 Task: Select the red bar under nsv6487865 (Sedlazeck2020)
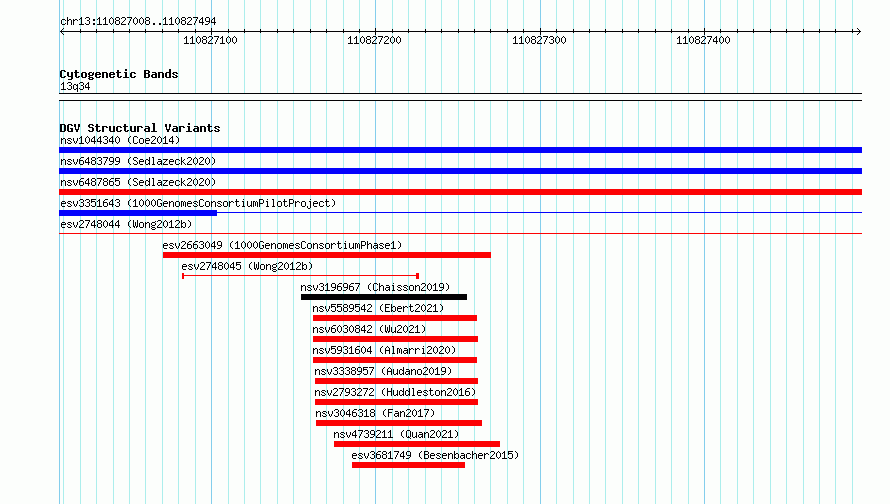460,192
